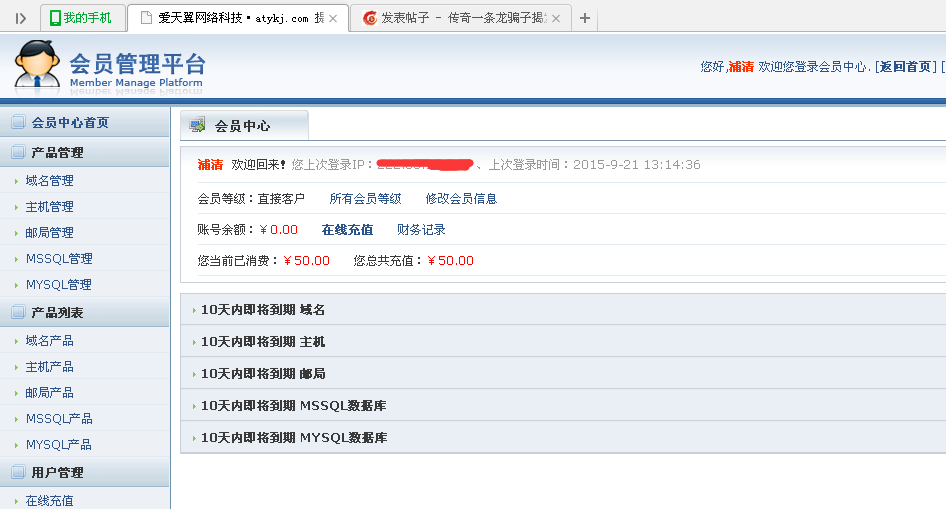
Task: Close the 发表帖子 browser tab
Action: [558, 18]
